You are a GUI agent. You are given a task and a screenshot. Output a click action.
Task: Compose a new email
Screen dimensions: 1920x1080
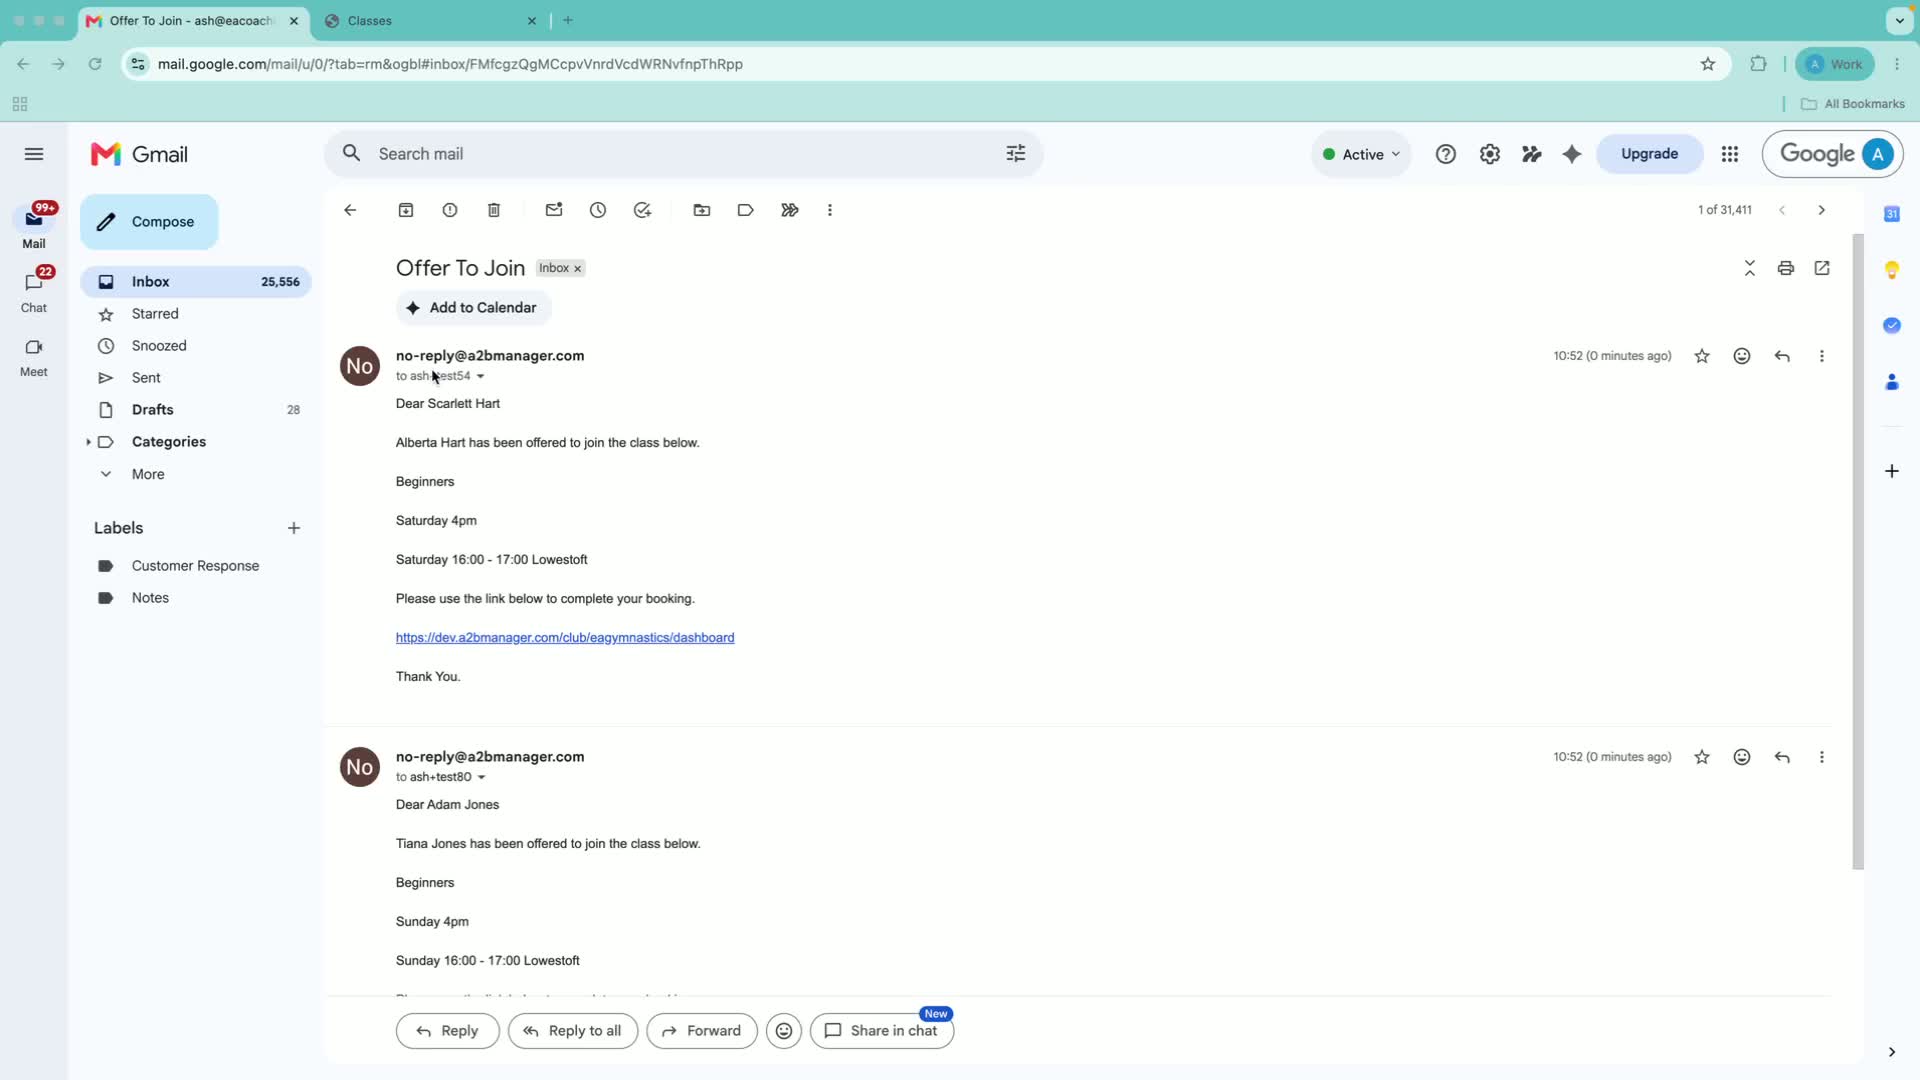149,222
